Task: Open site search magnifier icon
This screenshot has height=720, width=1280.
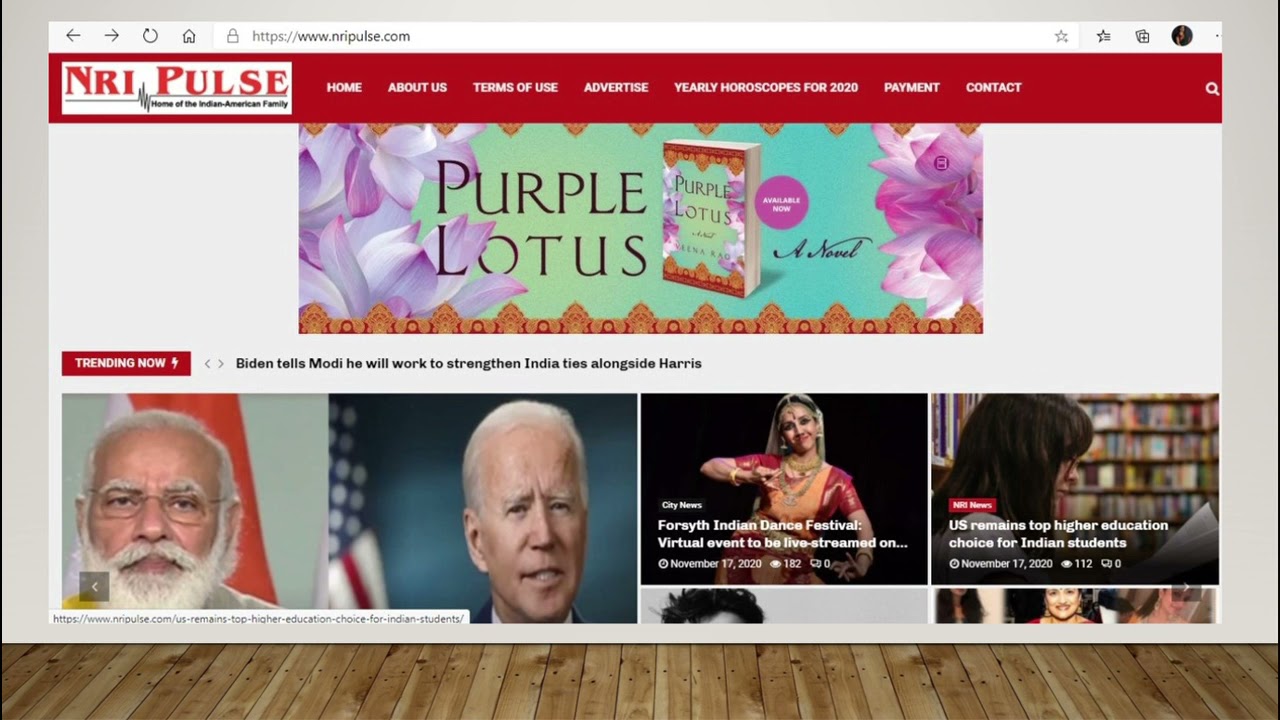Action: click(x=1212, y=88)
